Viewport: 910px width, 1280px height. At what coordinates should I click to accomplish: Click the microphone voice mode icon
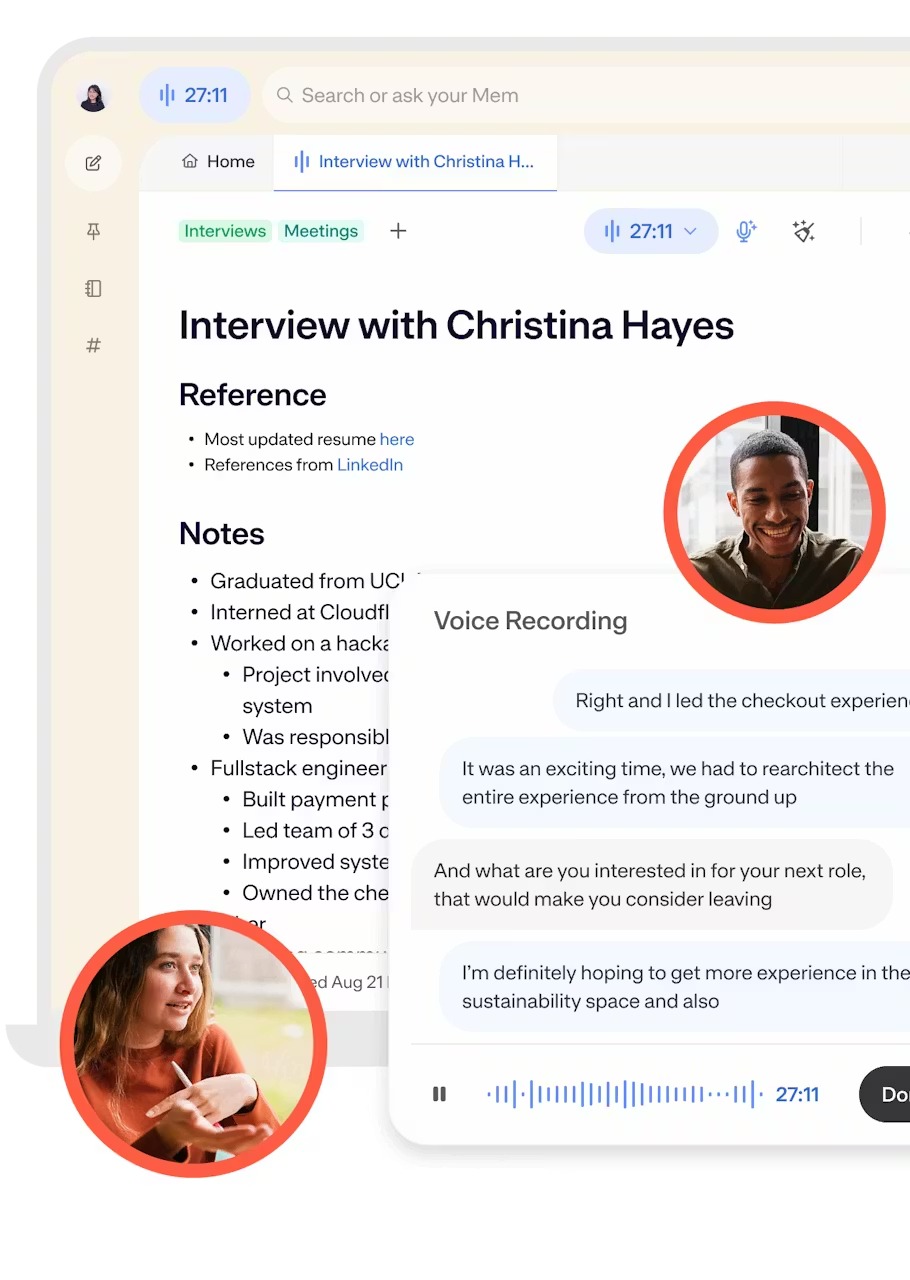click(x=746, y=232)
